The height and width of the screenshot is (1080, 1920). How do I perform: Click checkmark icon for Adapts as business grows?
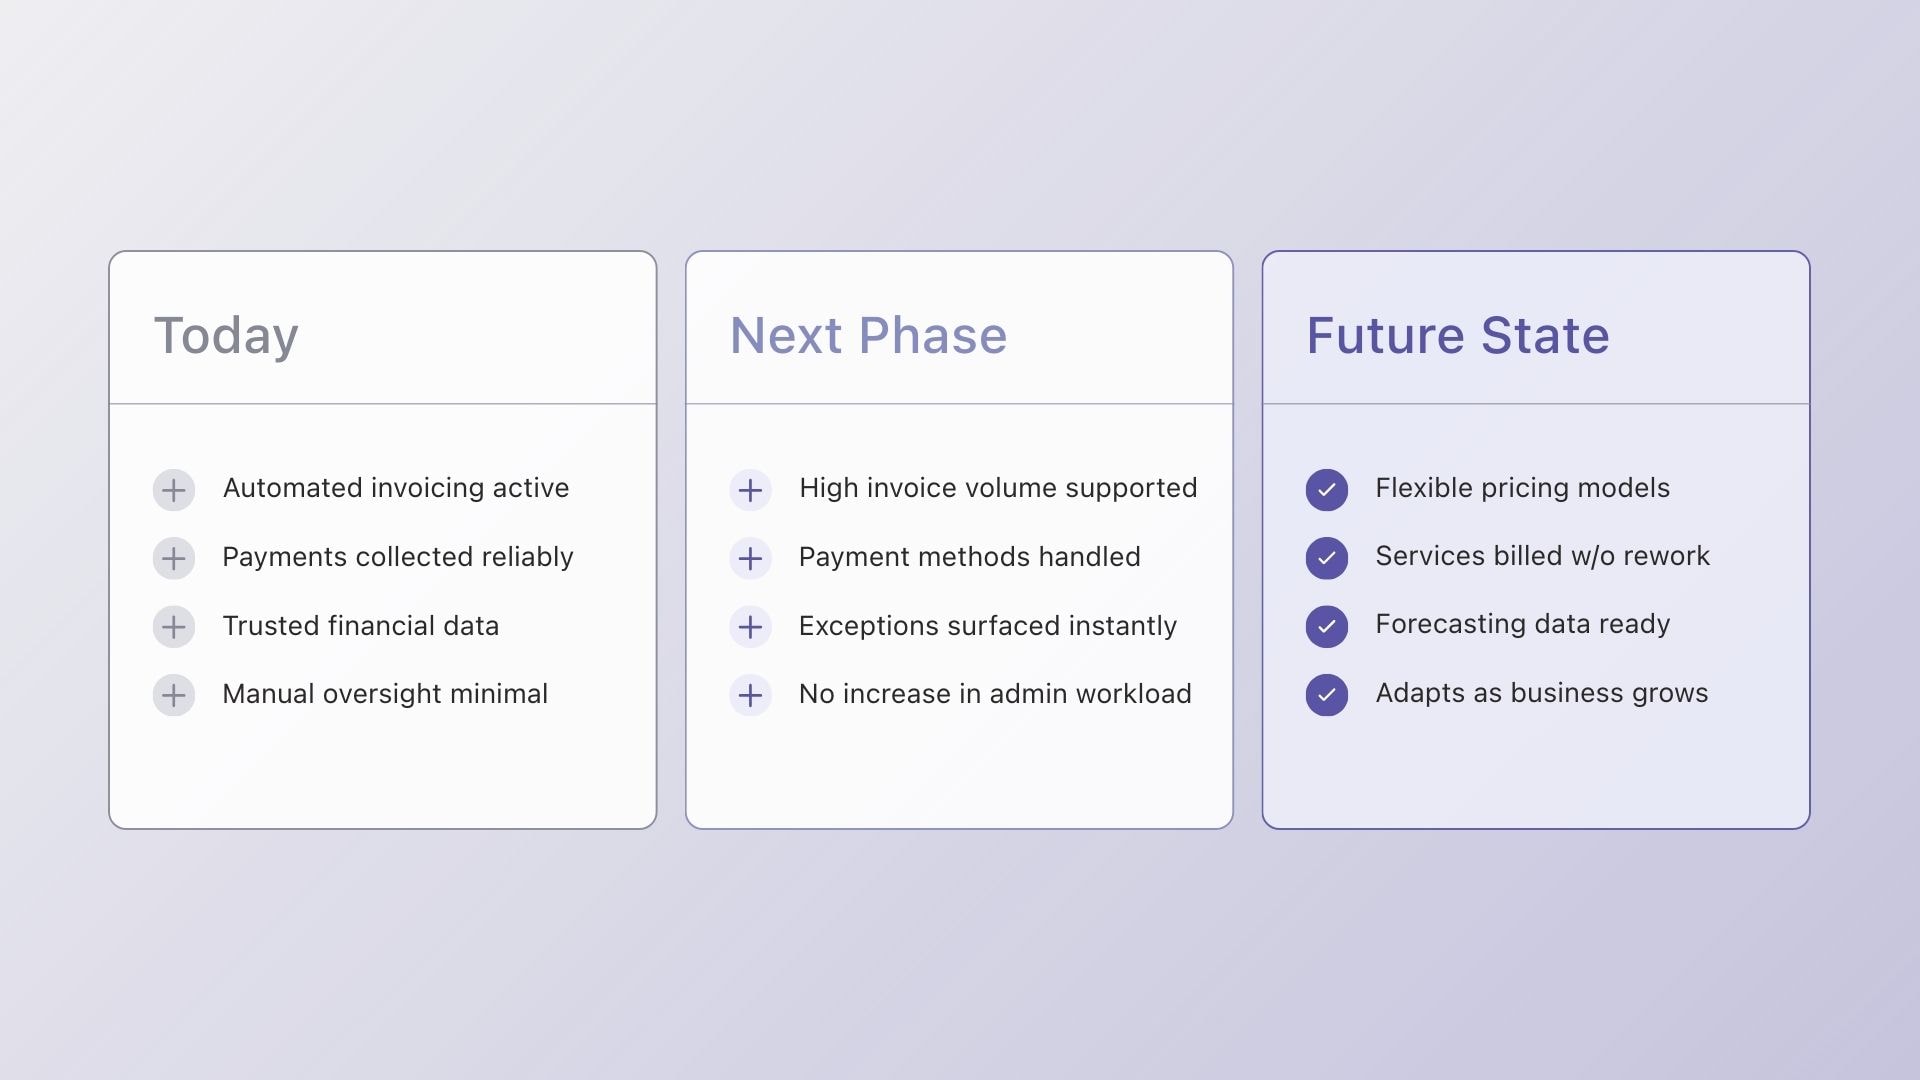point(1327,695)
